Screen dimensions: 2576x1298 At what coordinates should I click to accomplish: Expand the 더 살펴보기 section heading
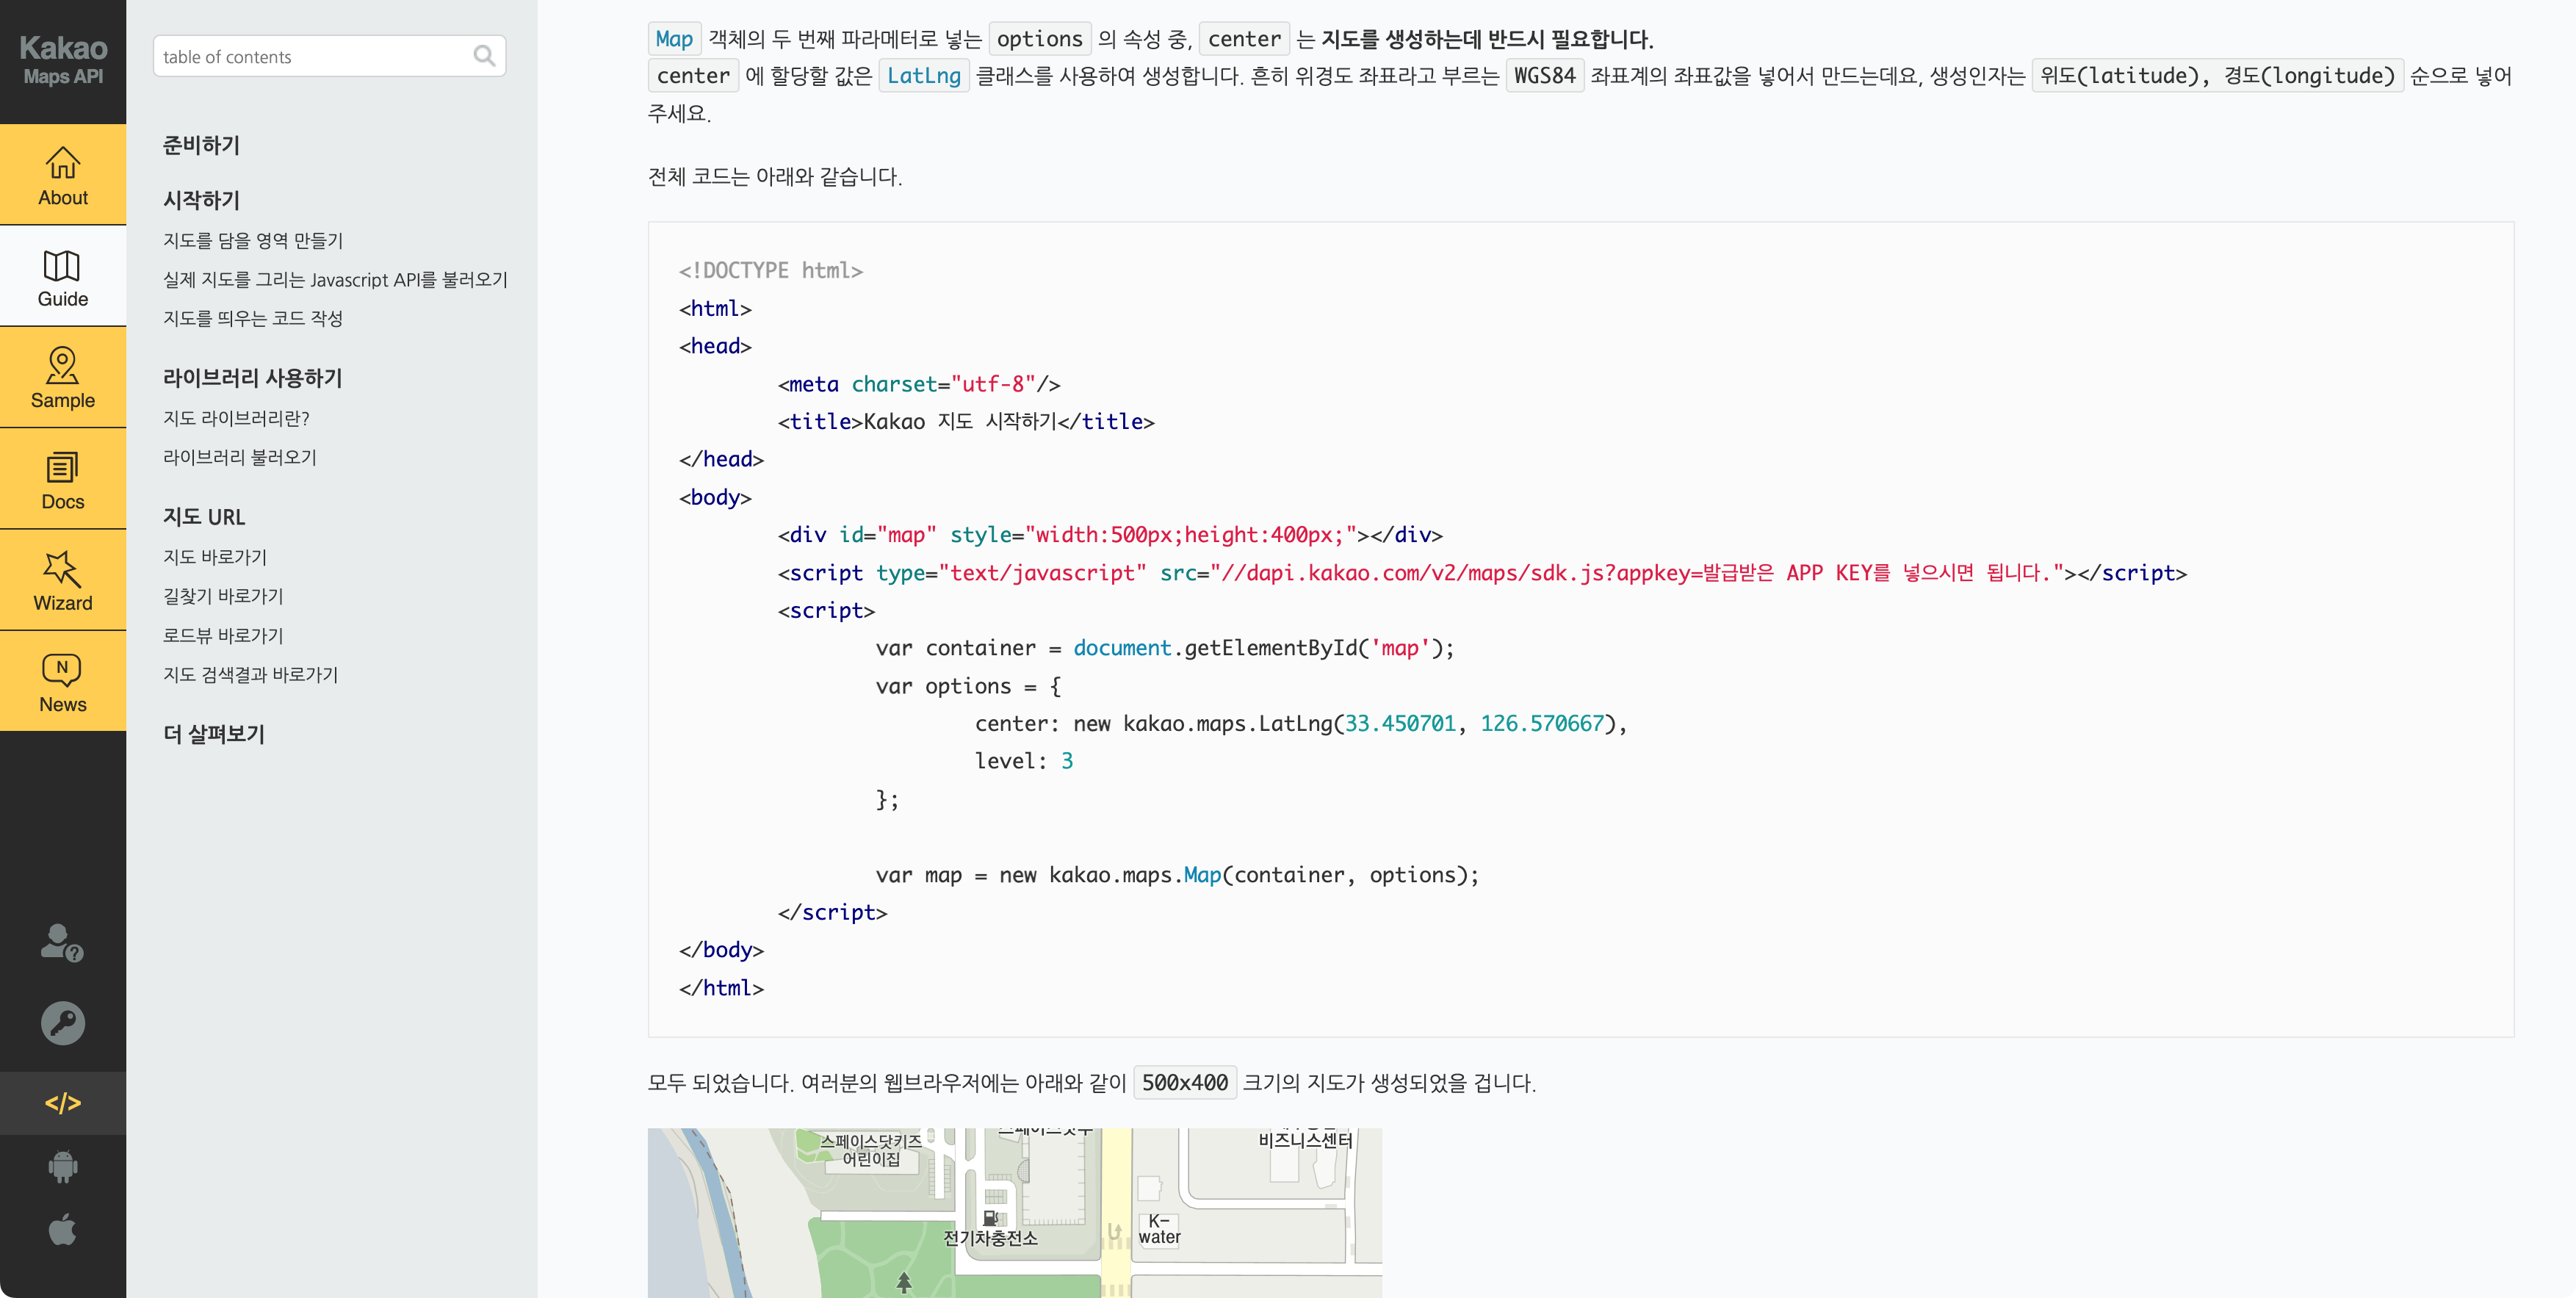click(214, 734)
